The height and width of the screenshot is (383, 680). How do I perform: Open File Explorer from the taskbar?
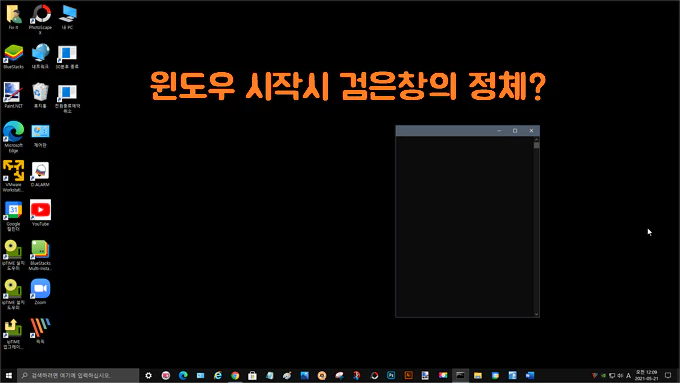click(x=478, y=375)
